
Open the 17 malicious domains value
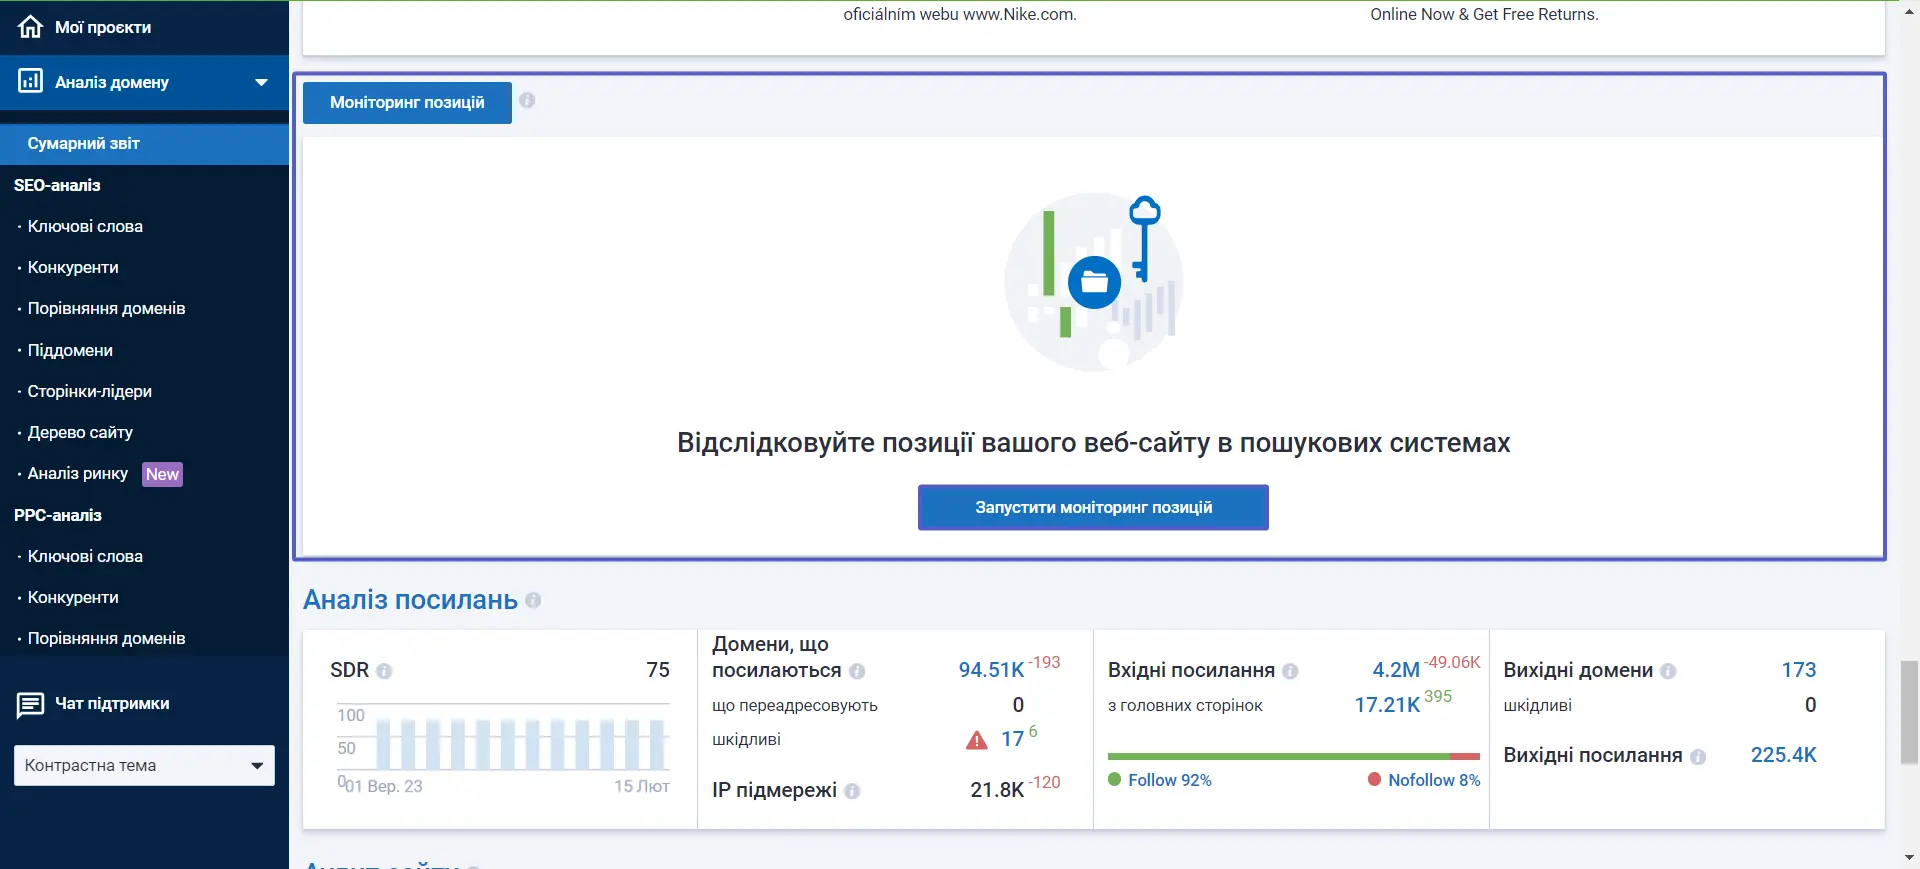pyautogui.click(x=1012, y=739)
